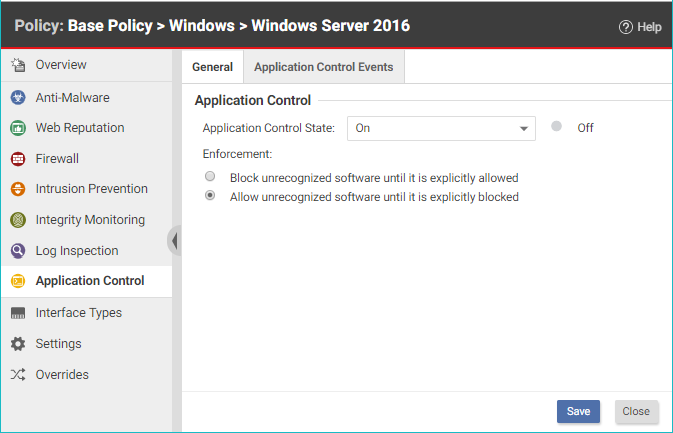Select the Overrides shuffle icon

pyautogui.click(x=17, y=375)
